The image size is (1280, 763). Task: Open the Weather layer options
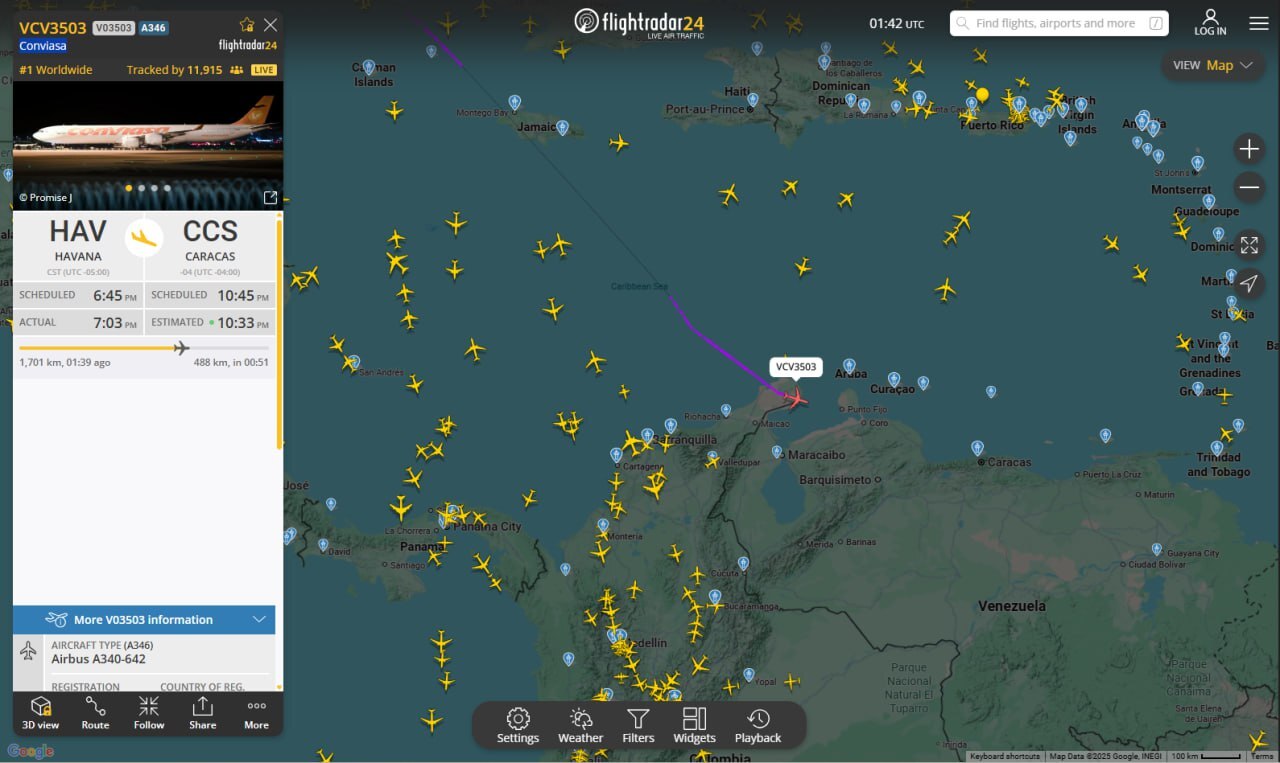(x=580, y=725)
